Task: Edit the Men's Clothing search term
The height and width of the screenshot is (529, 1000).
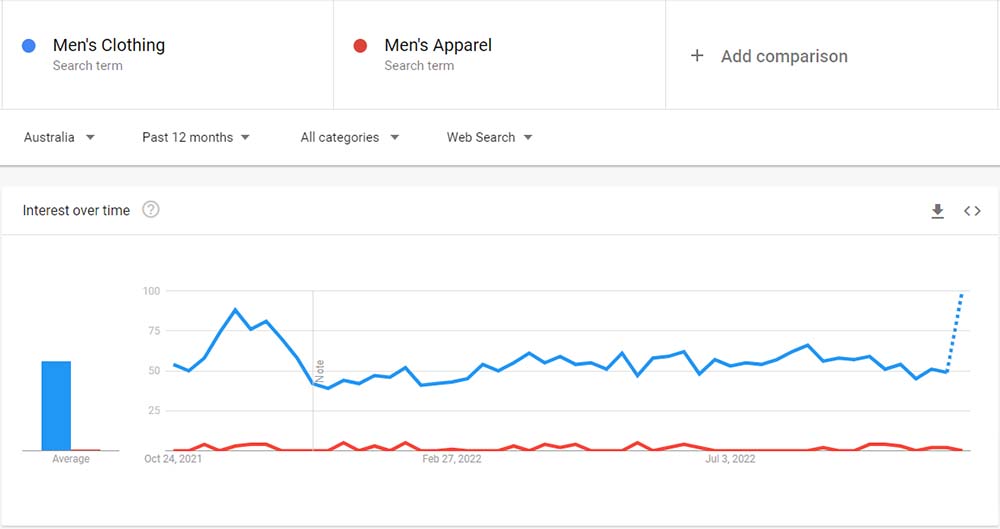Action: pos(108,45)
